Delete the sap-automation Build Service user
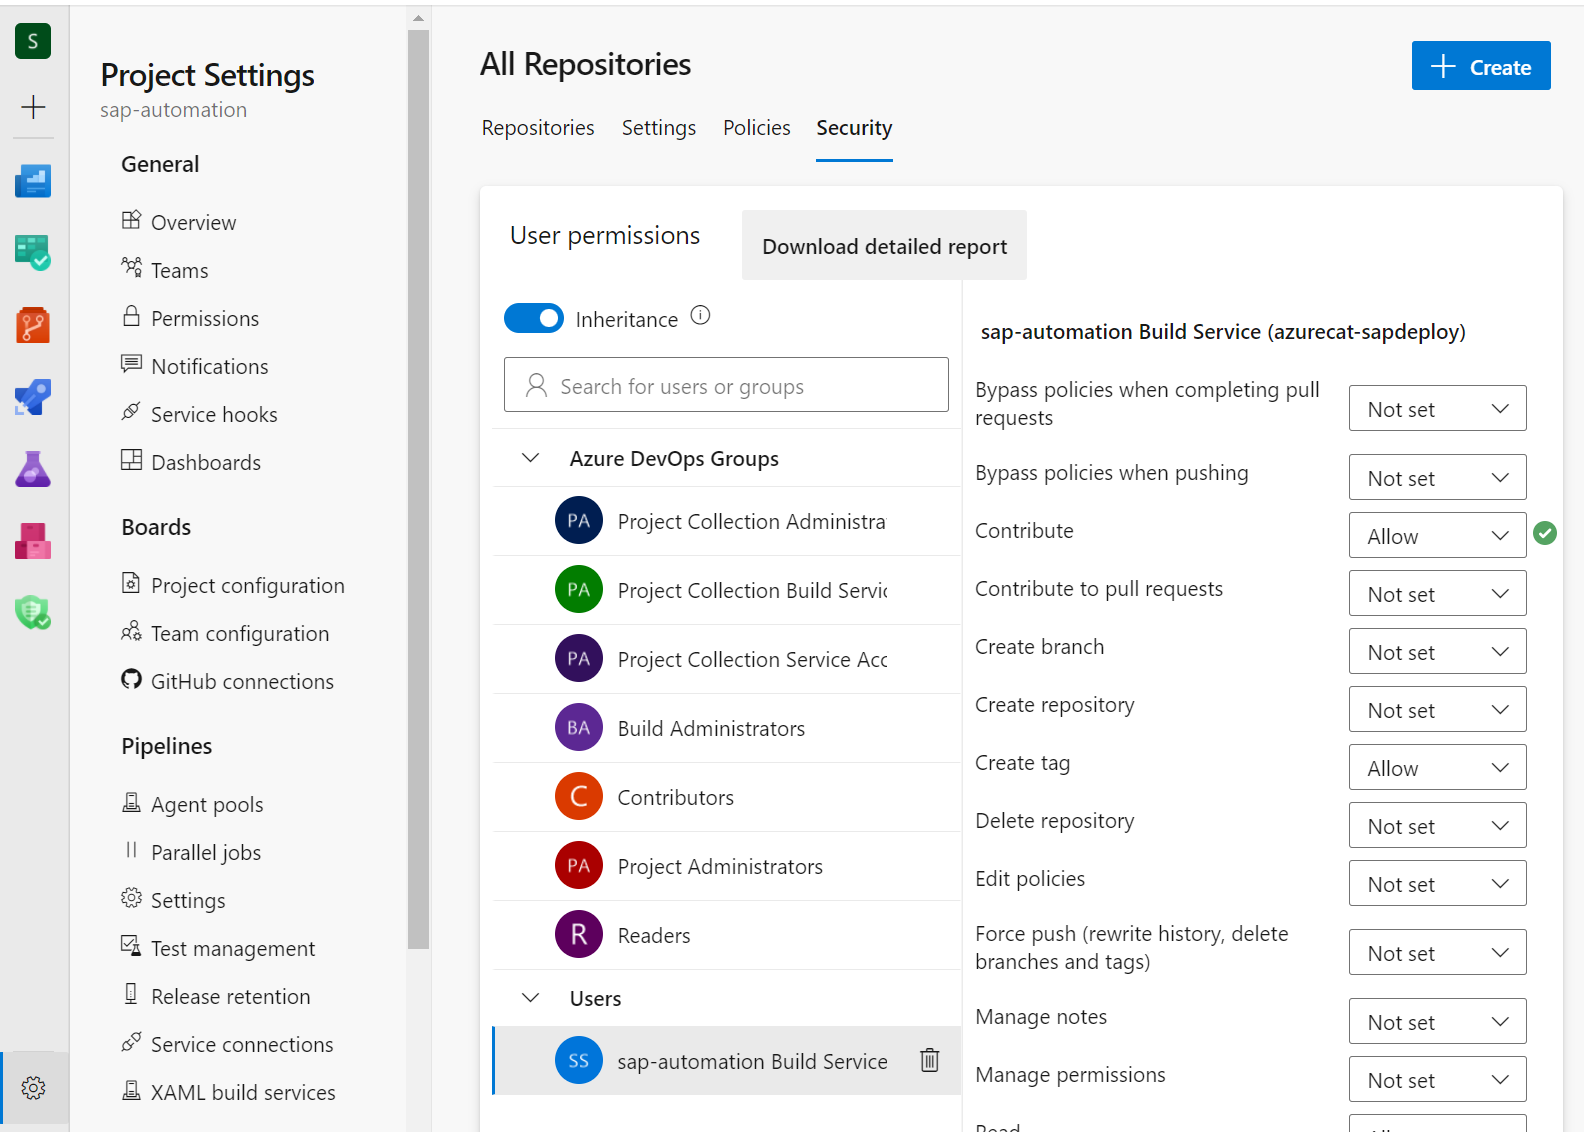Image resolution: width=1584 pixels, height=1132 pixels. click(x=929, y=1060)
